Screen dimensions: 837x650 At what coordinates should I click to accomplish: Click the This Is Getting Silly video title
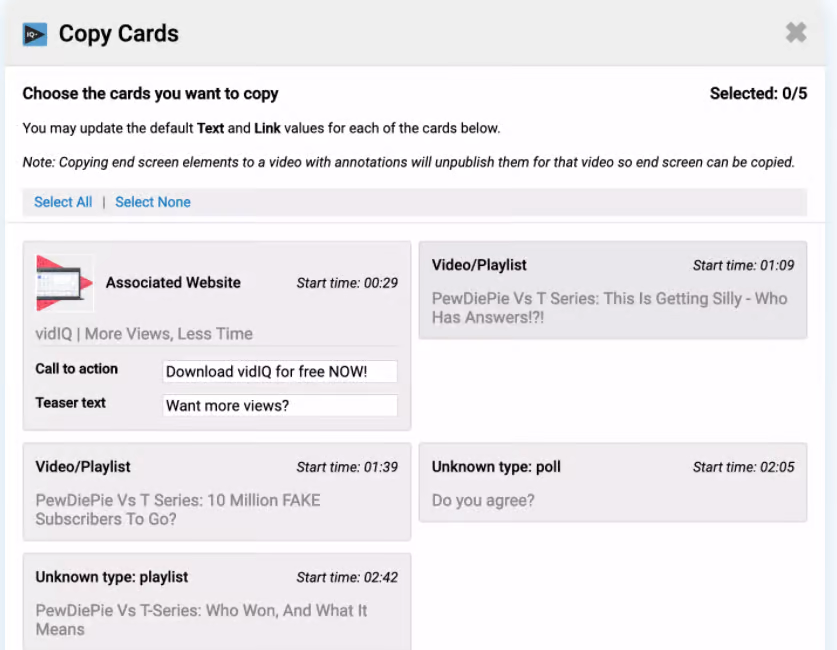609,308
